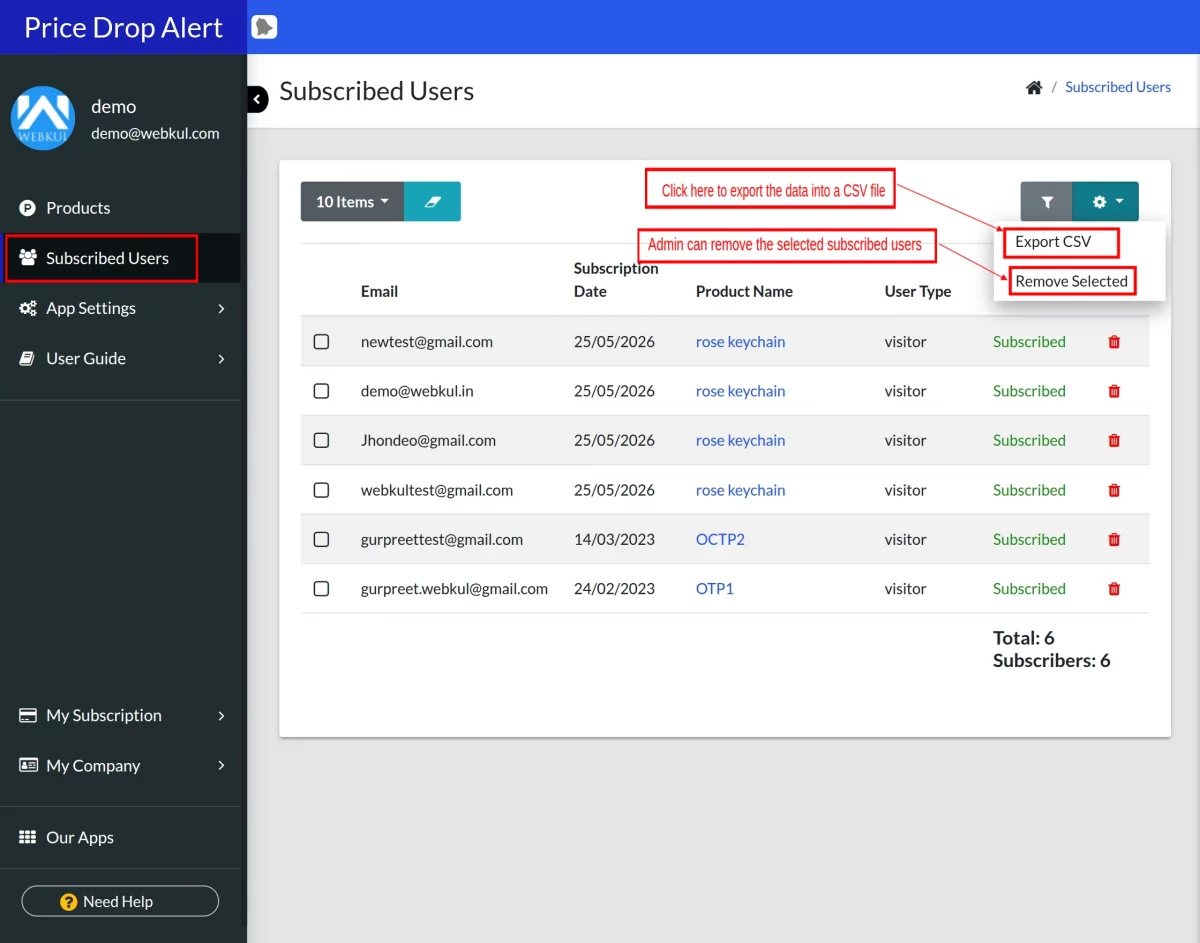Click the Our Apps grid icon
This screenshot has height=943, width=1200.
[x=28, y=837]
